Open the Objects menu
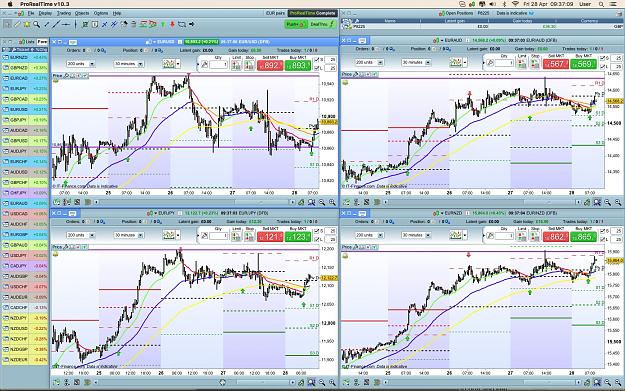625x391 pixels. coord(82,14)
